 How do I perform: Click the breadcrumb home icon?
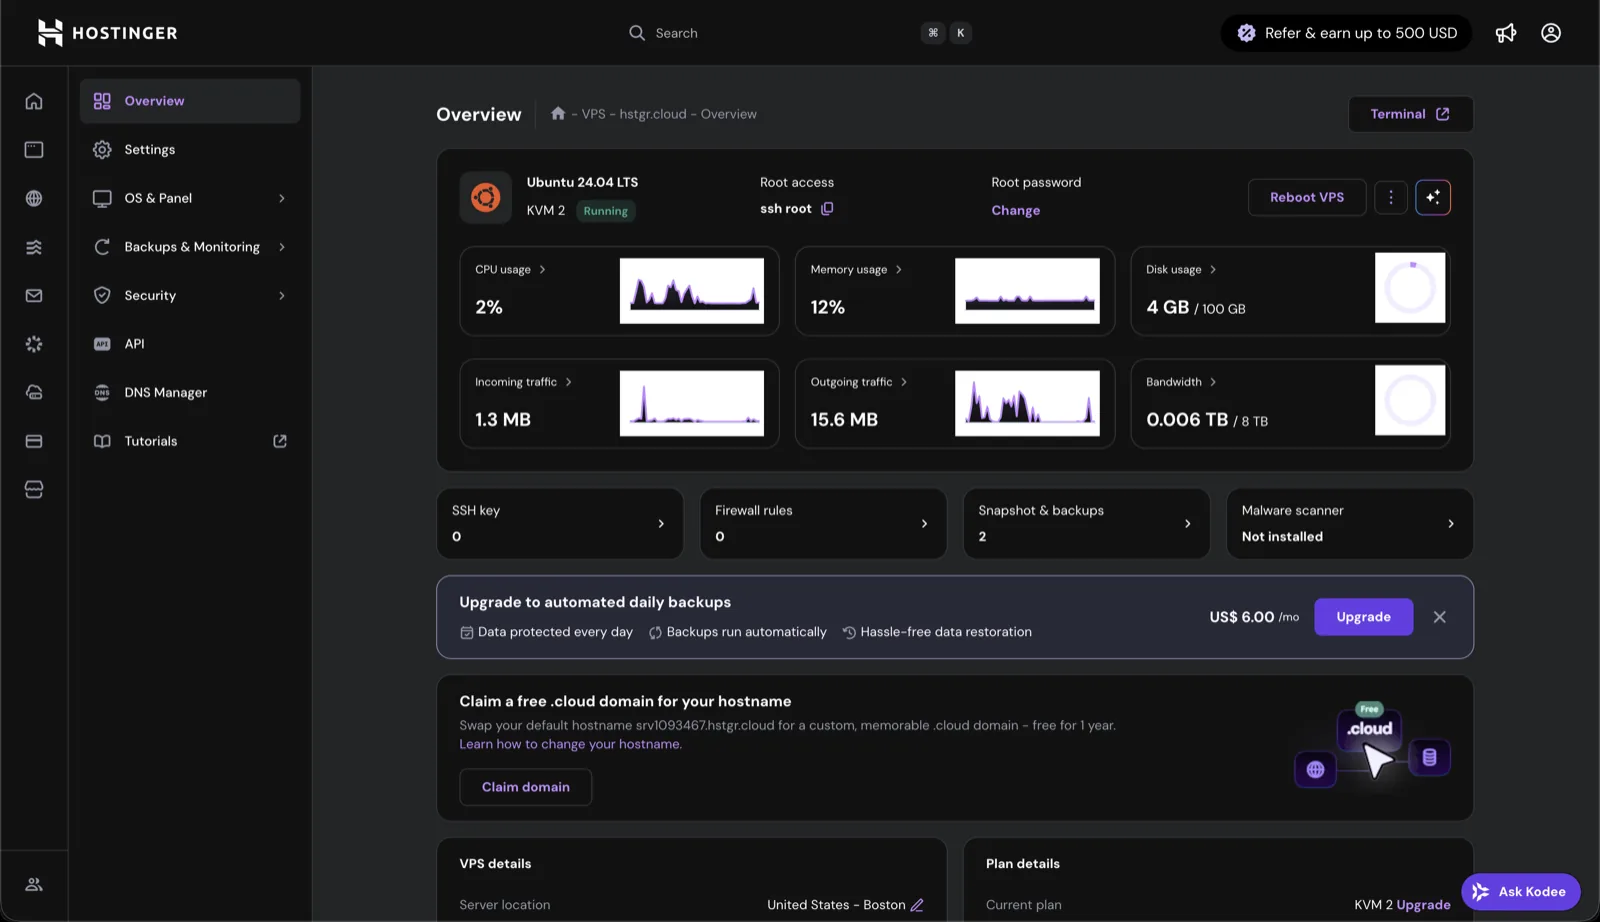coord(558,113)
